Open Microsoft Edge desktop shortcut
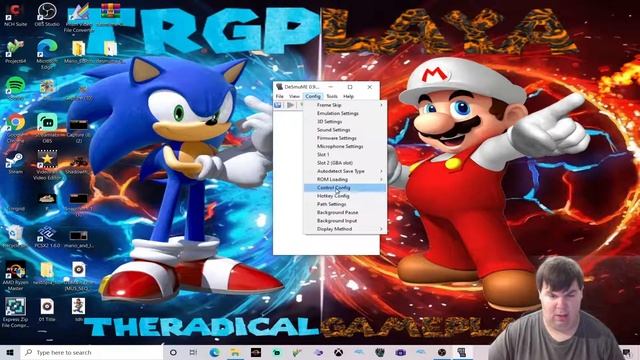640x360 pixels. click(x=47, y=54)
